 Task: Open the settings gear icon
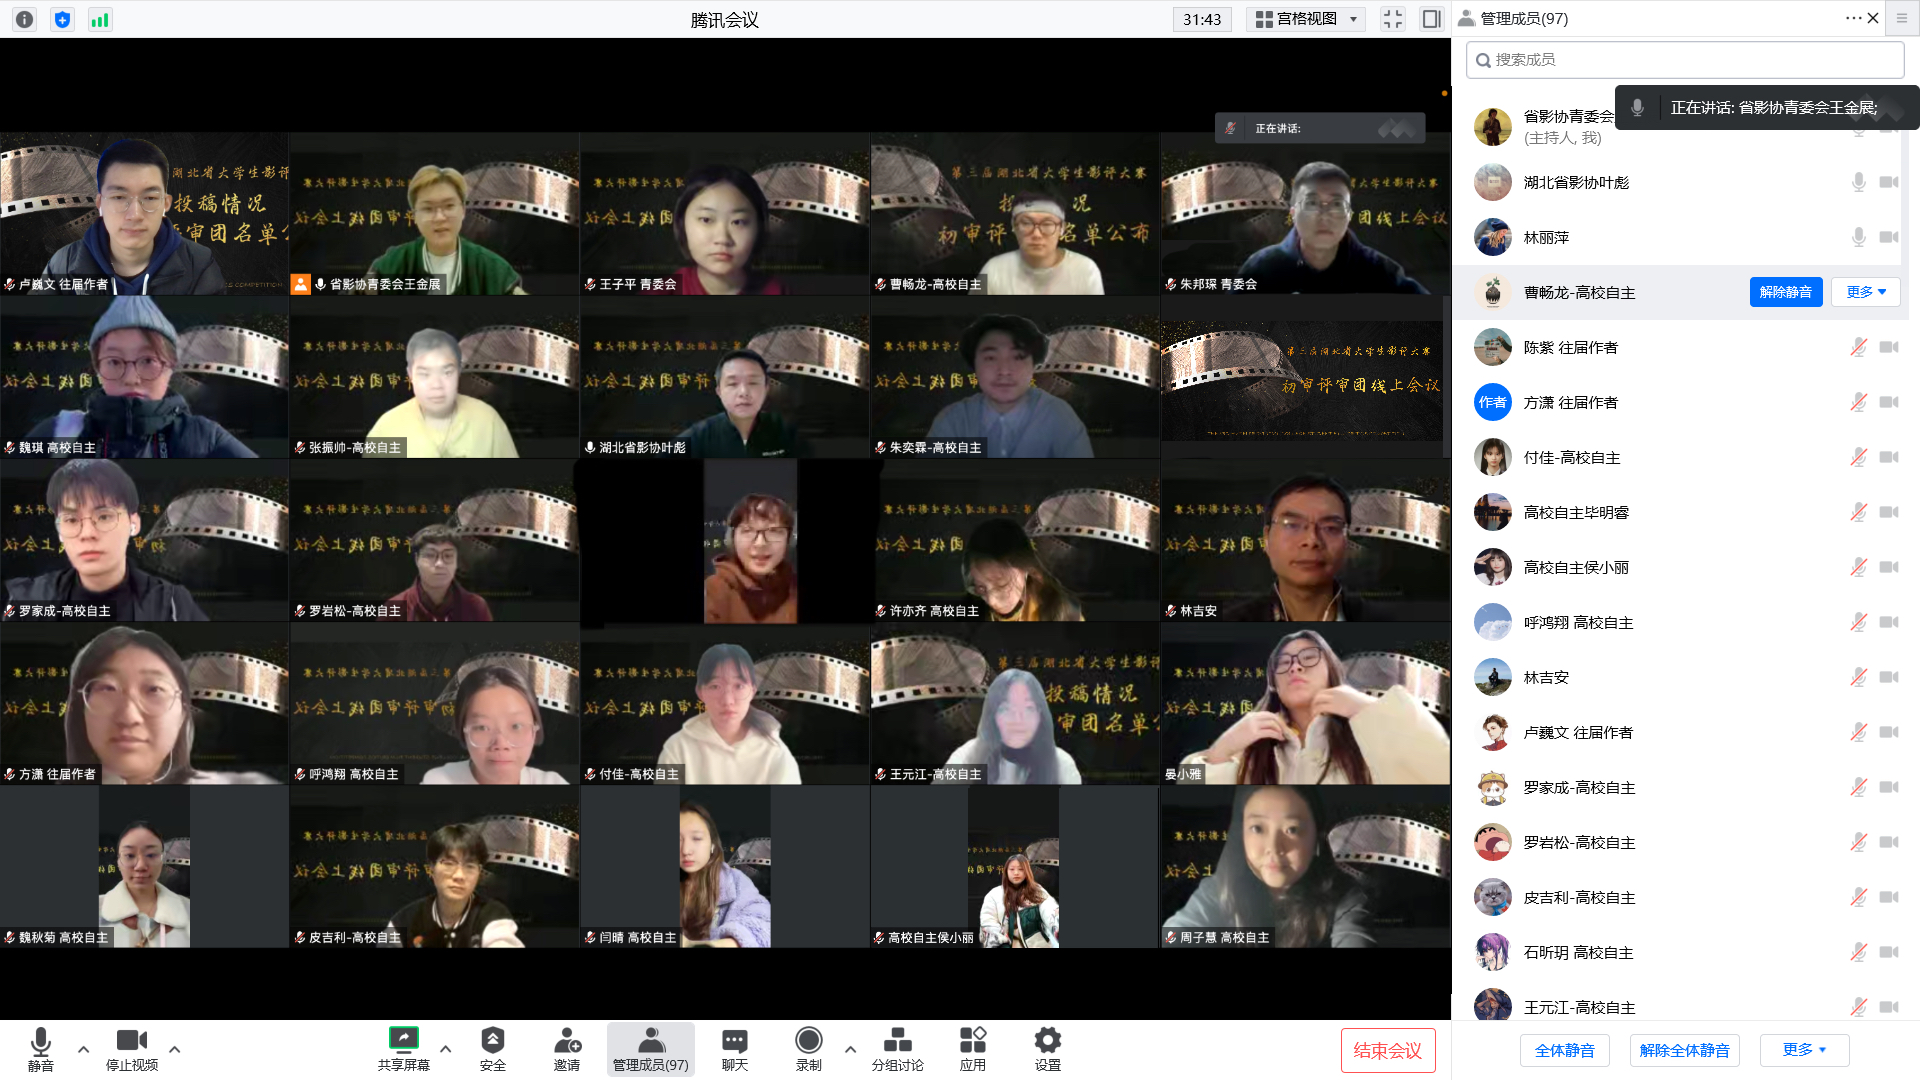point(1047,1041)
